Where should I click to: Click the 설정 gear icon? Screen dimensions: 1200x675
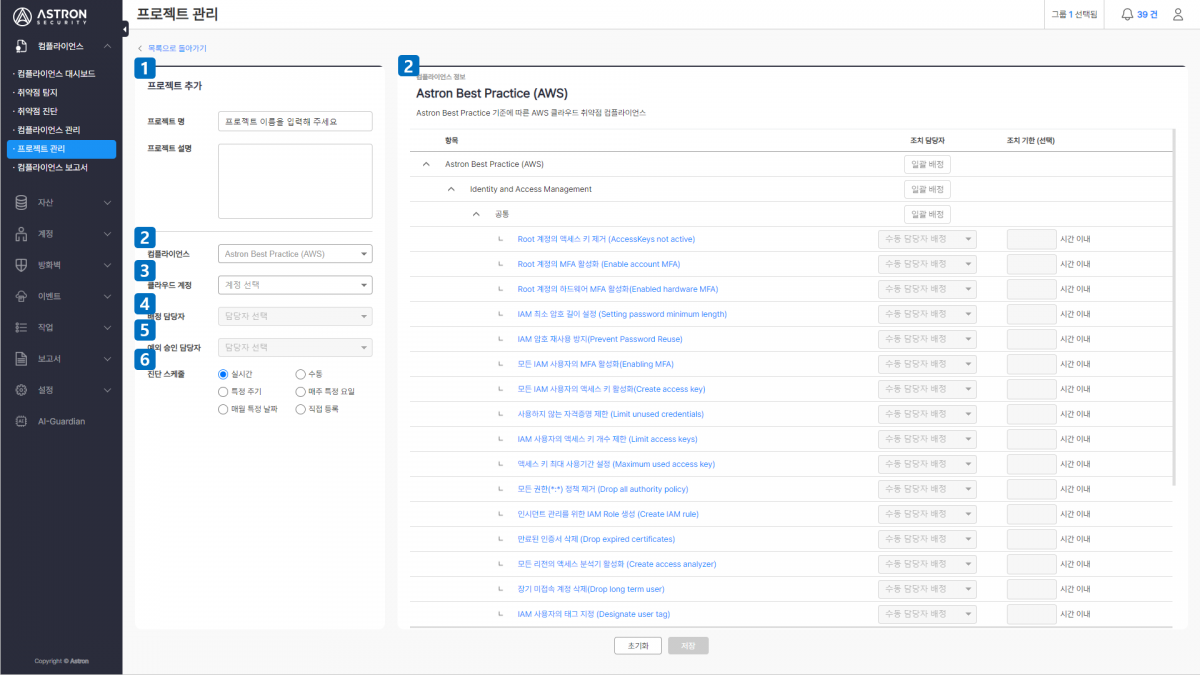[x=21, y=389]
